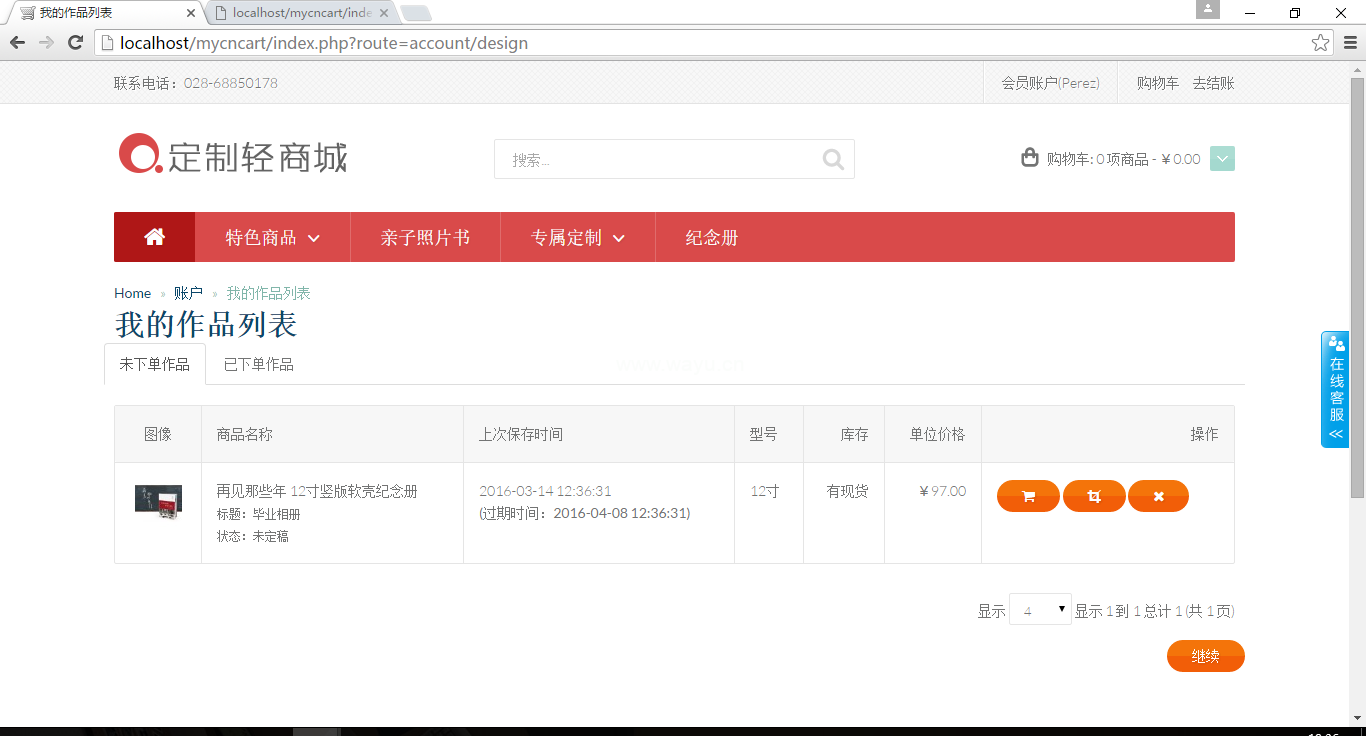Open the 在线客服 side panel
1366x736 pixels.
tap(1336, 389)
